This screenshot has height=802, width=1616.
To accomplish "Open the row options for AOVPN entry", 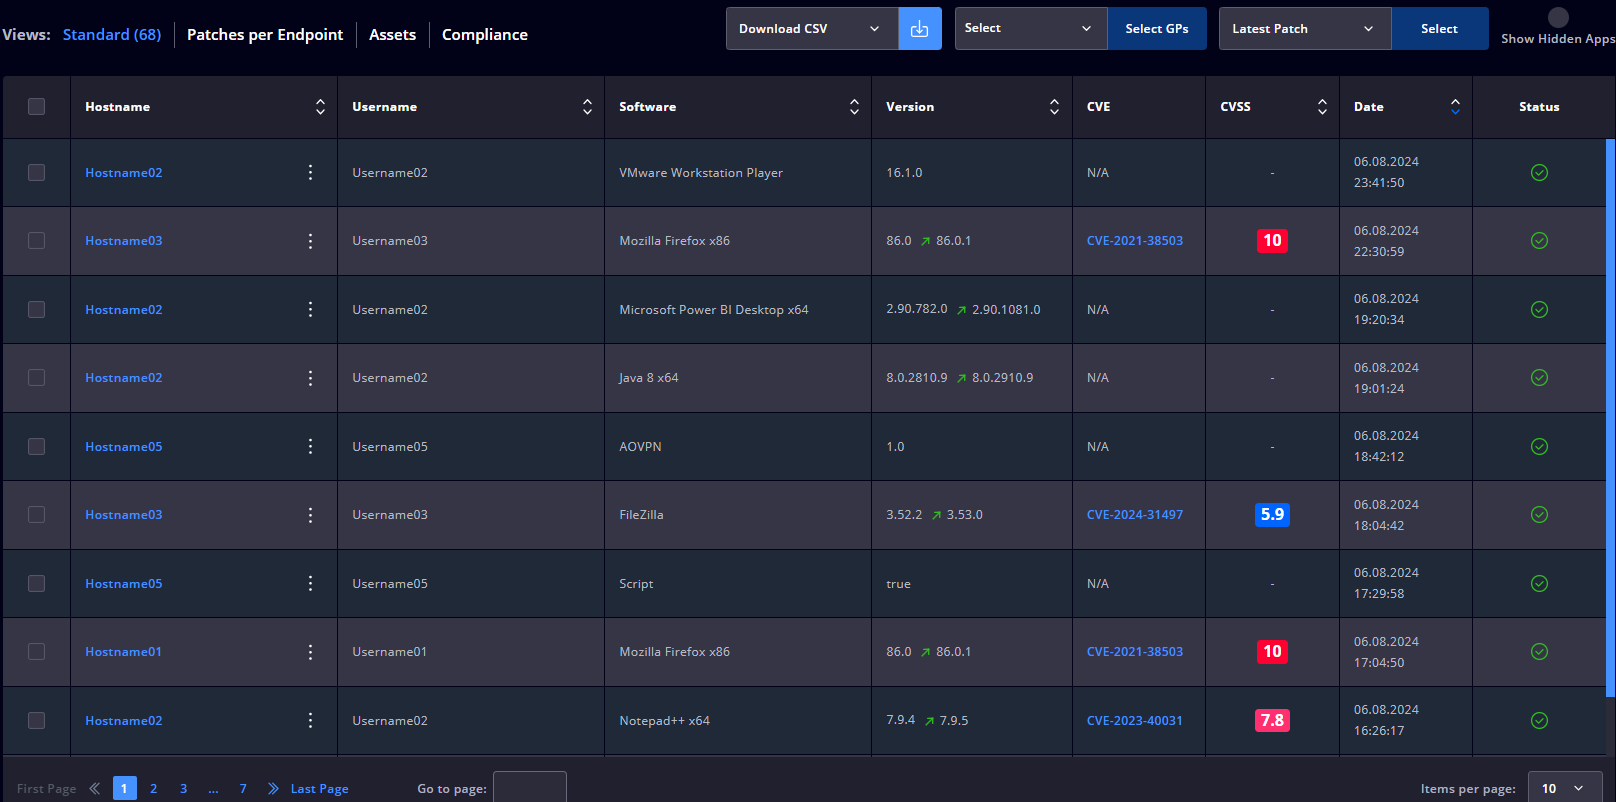I will 310,446.
